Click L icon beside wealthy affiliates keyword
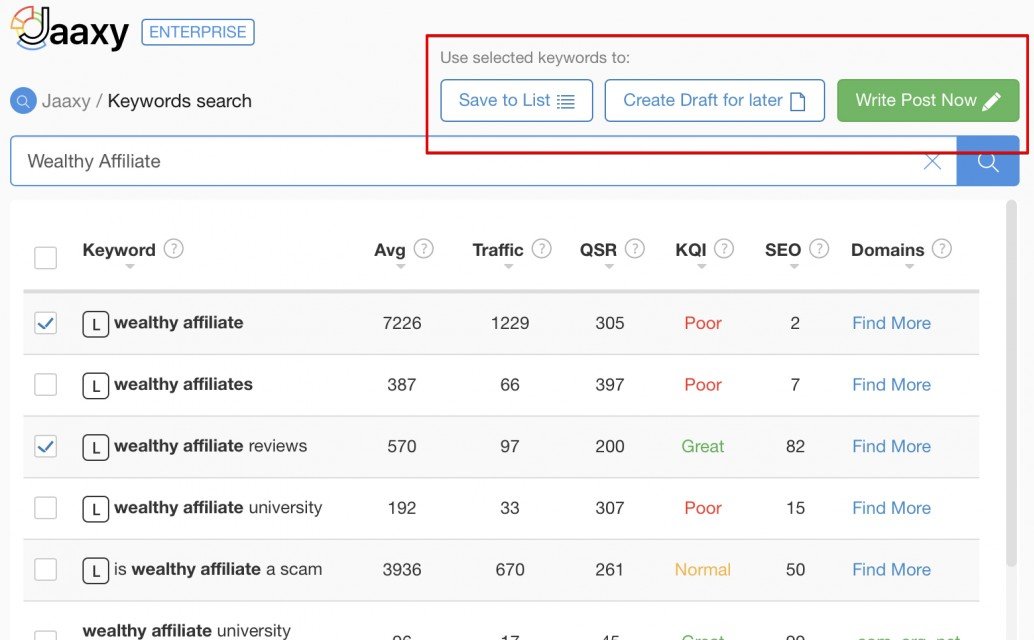 96,386
